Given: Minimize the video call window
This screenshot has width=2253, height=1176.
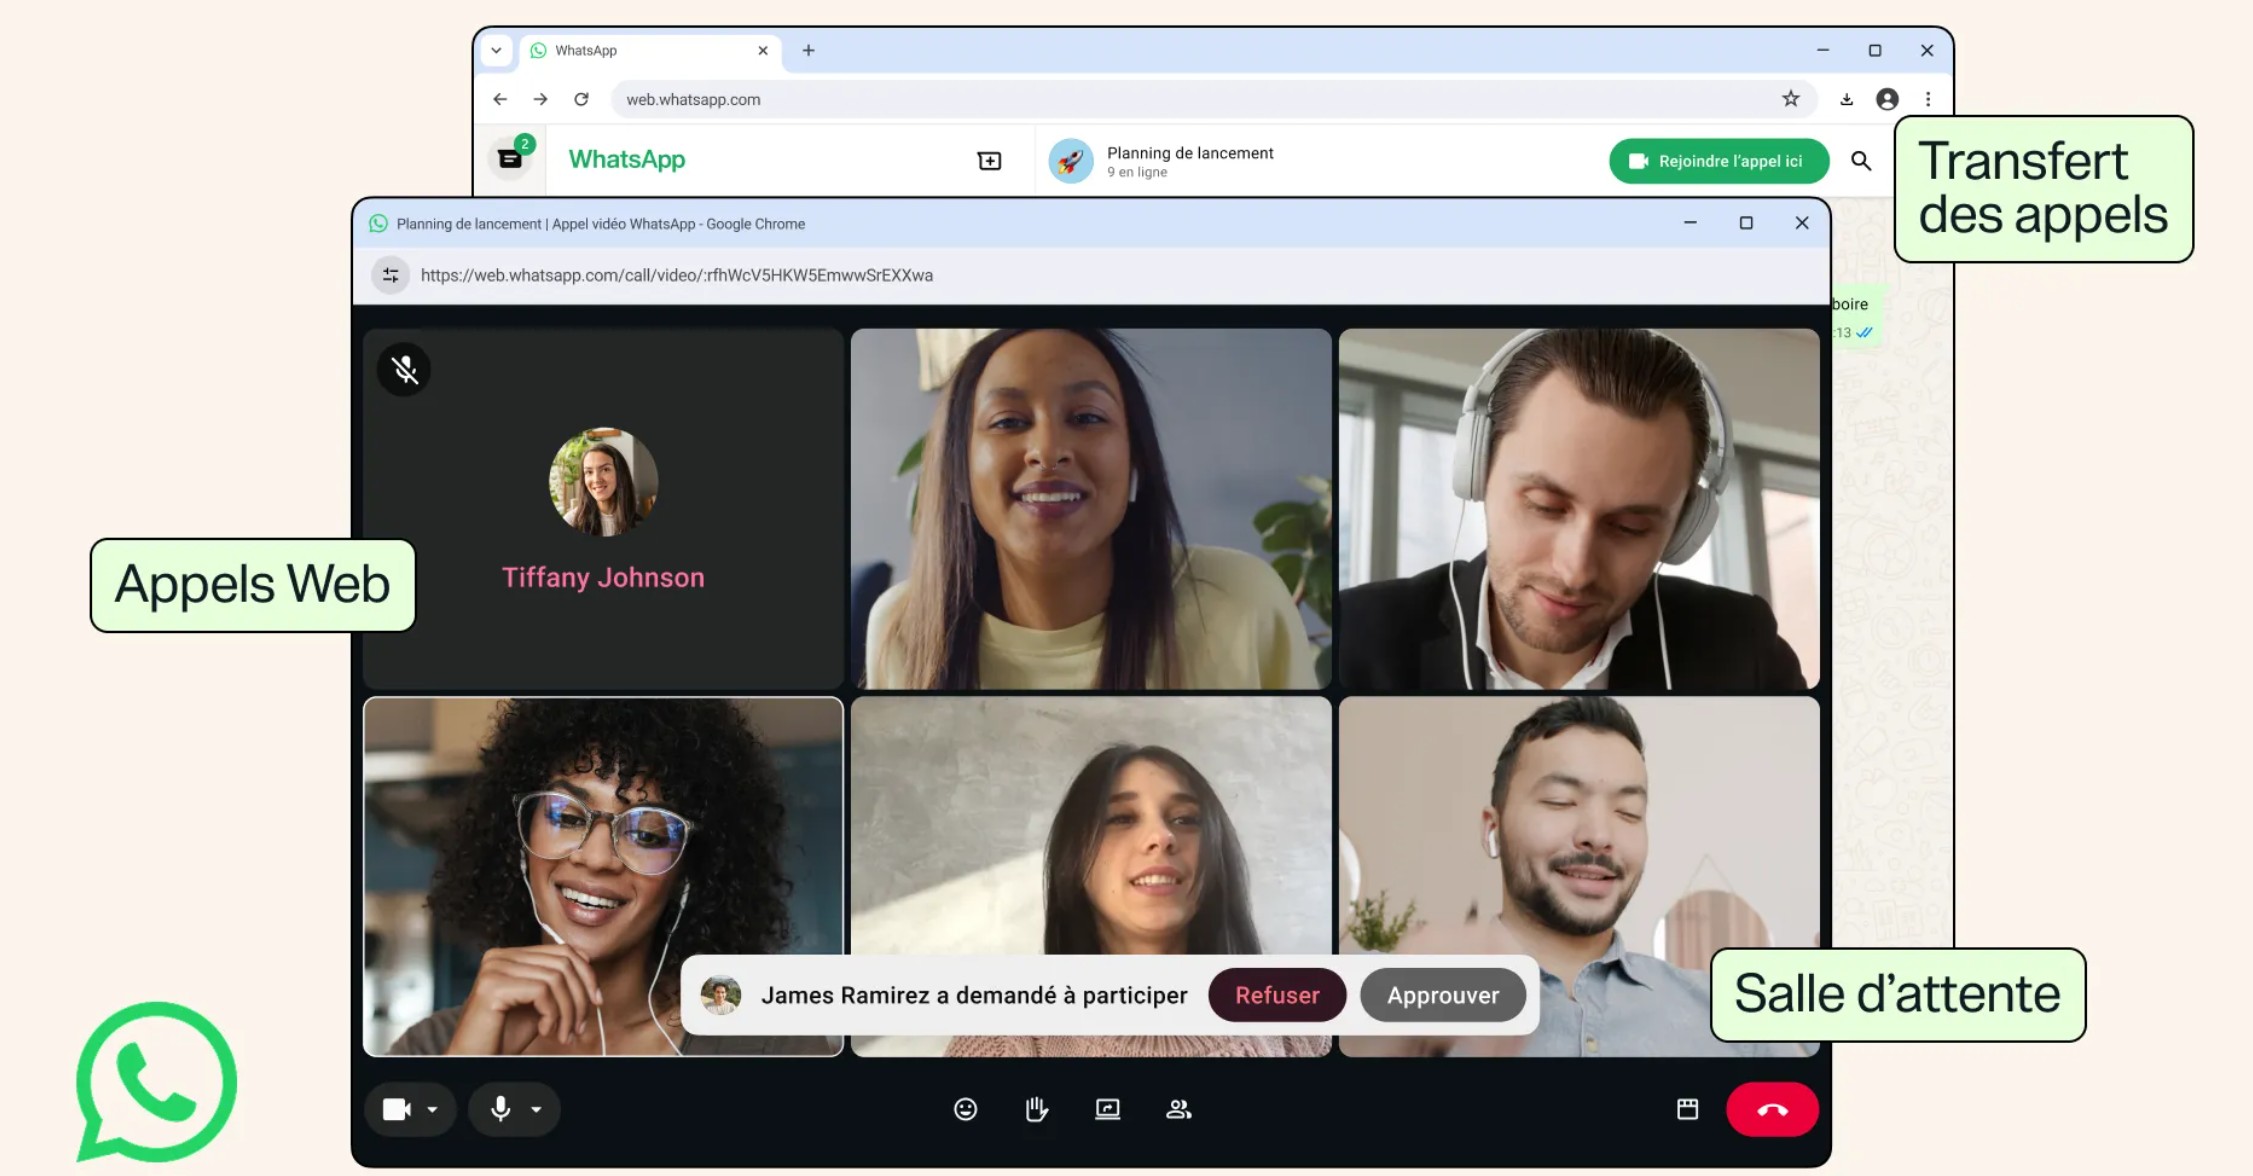Looking at the screenshot, I should pyautogui.click(x=1690, y=223).
